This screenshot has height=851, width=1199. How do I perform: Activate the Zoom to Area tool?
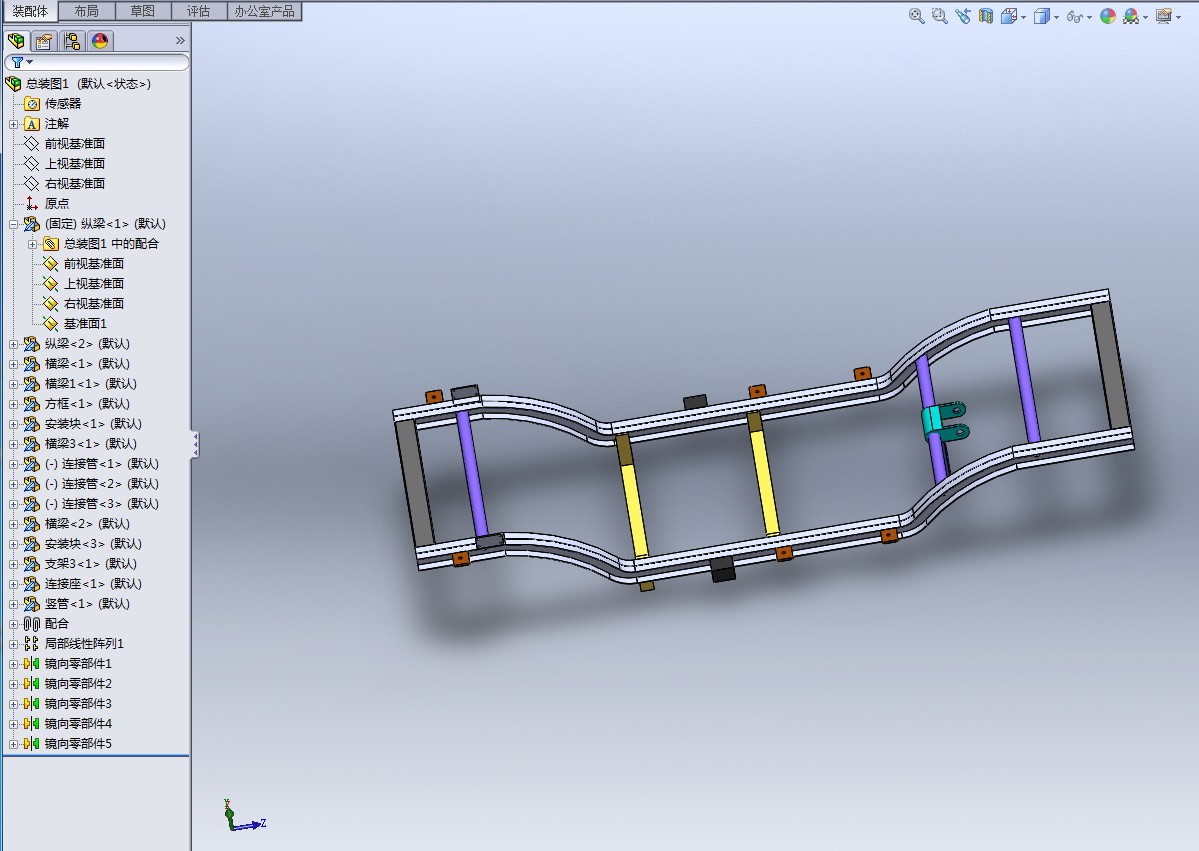pos(939,16)
